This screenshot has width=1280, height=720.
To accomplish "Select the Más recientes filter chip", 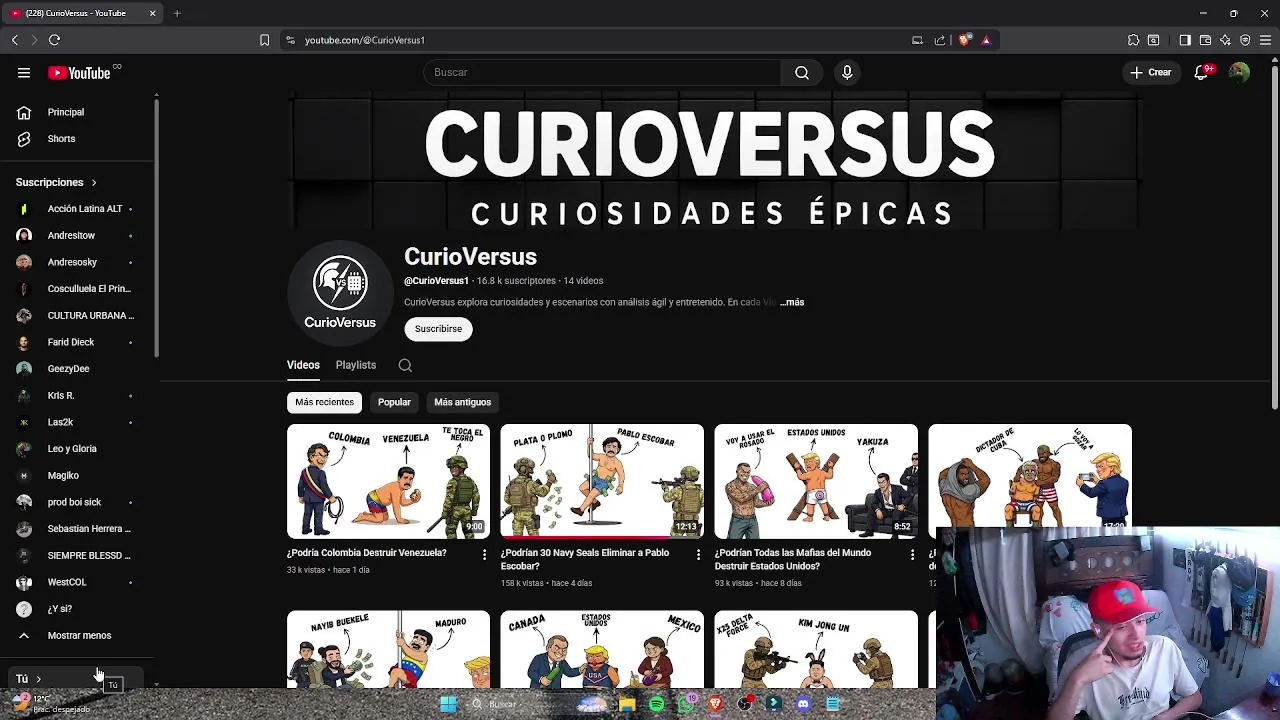I will point(324,402).
